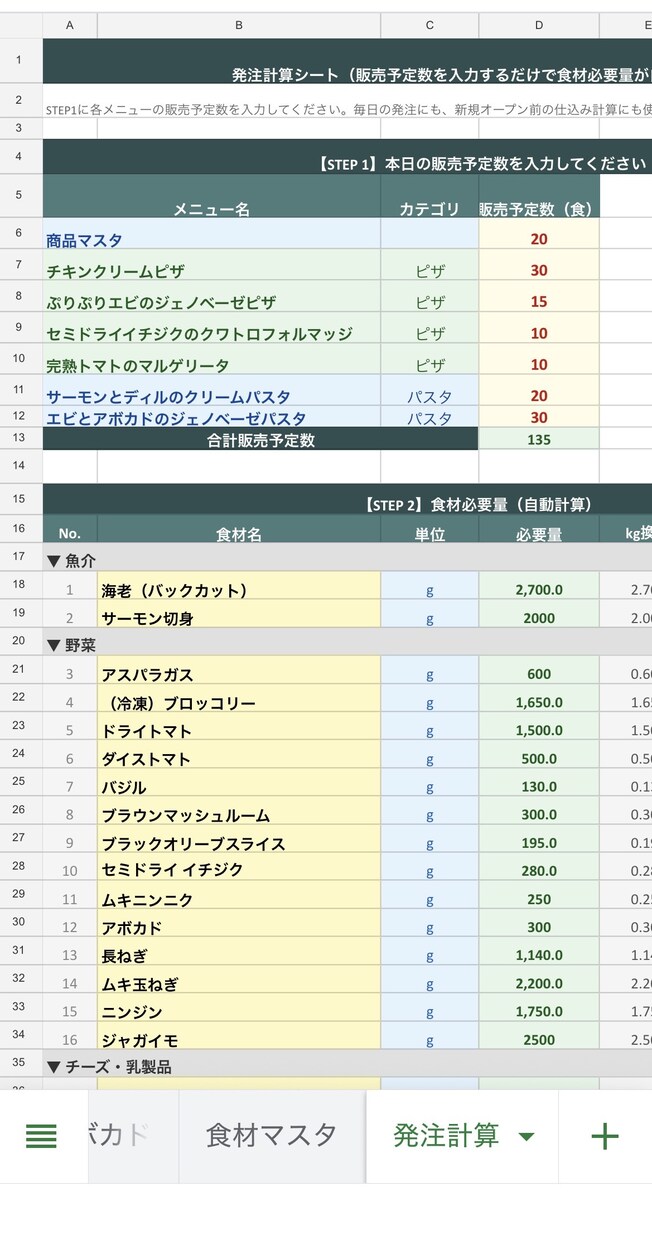Open the 発注計算 tab dropdown arrow
Image resolution: width=652 pixels, height=1240 pixels.
(x=526, y=1137)
